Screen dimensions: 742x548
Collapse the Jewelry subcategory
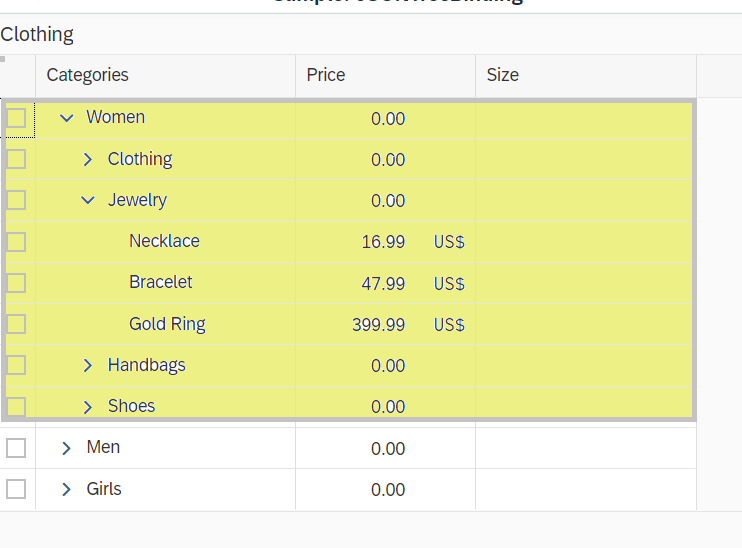pos(88,201)
